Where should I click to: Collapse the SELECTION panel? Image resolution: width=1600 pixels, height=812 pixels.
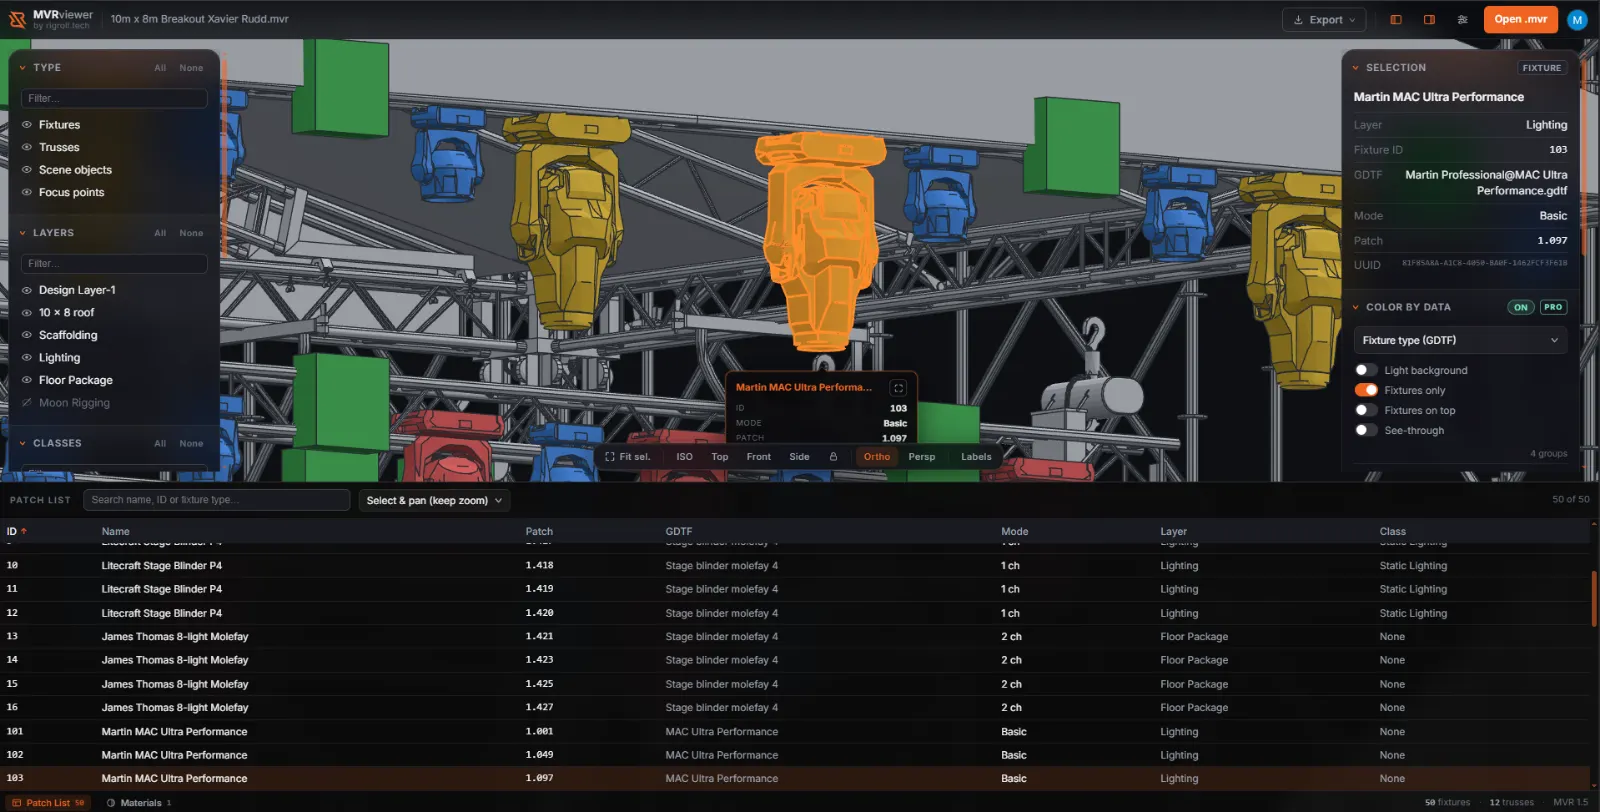[1355, 68]
